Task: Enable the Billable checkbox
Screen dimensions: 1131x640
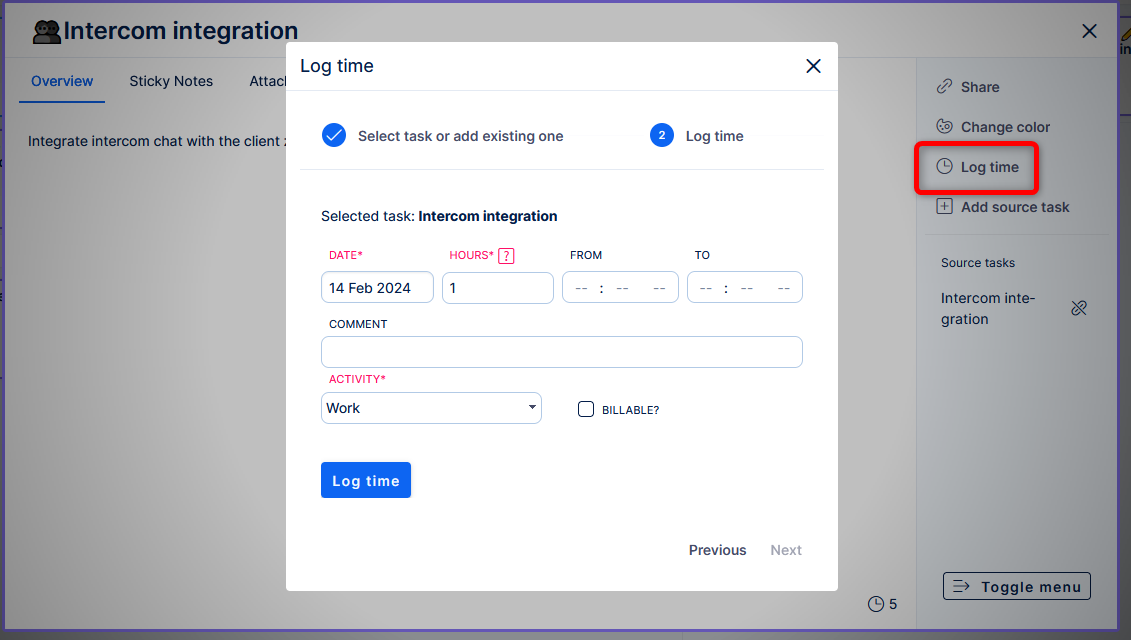Action: (586, 409)
